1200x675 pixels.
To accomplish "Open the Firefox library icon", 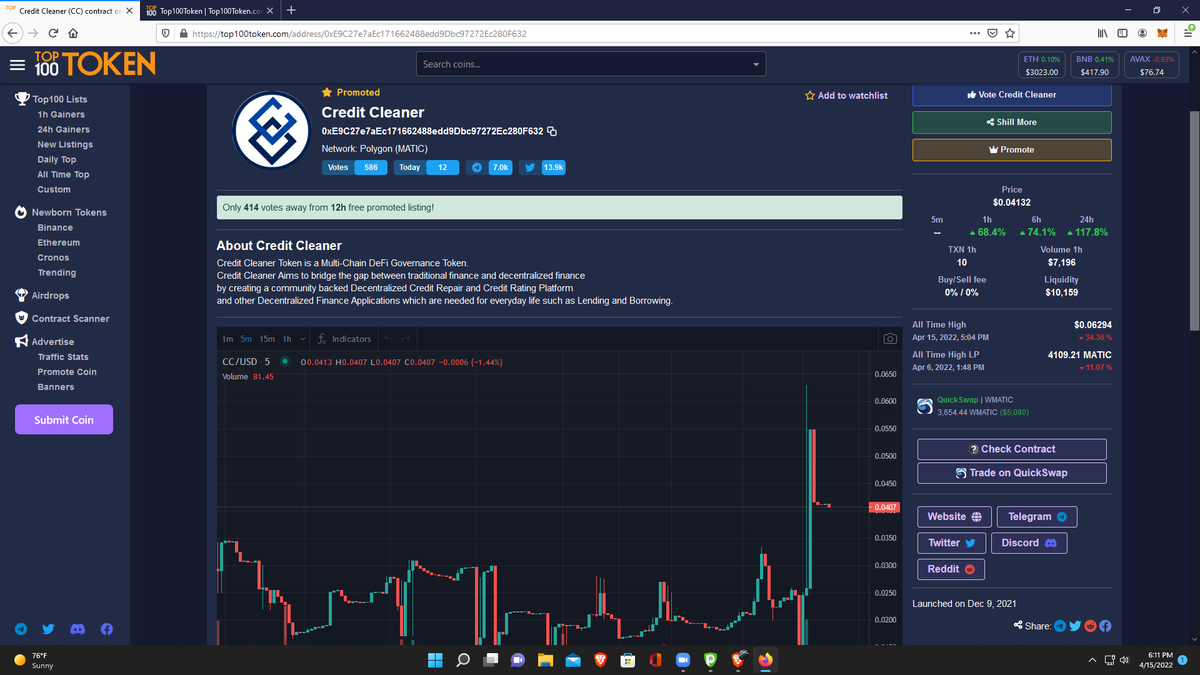I will 1101,33.
